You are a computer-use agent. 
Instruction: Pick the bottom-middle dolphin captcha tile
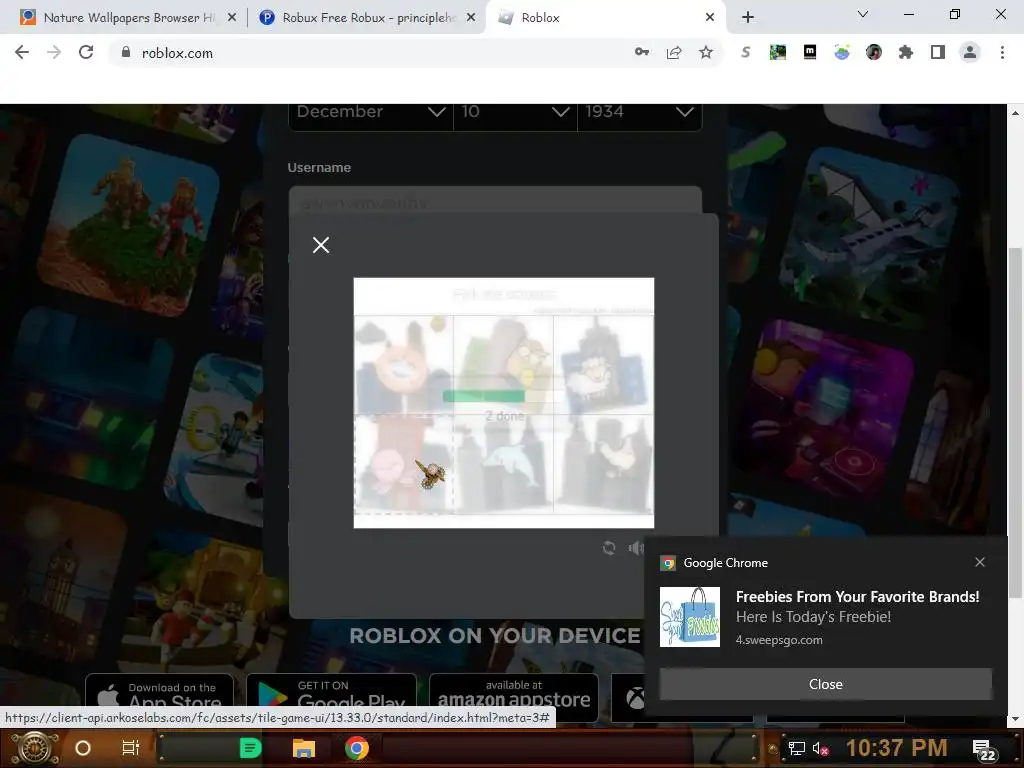click(504, 464)
